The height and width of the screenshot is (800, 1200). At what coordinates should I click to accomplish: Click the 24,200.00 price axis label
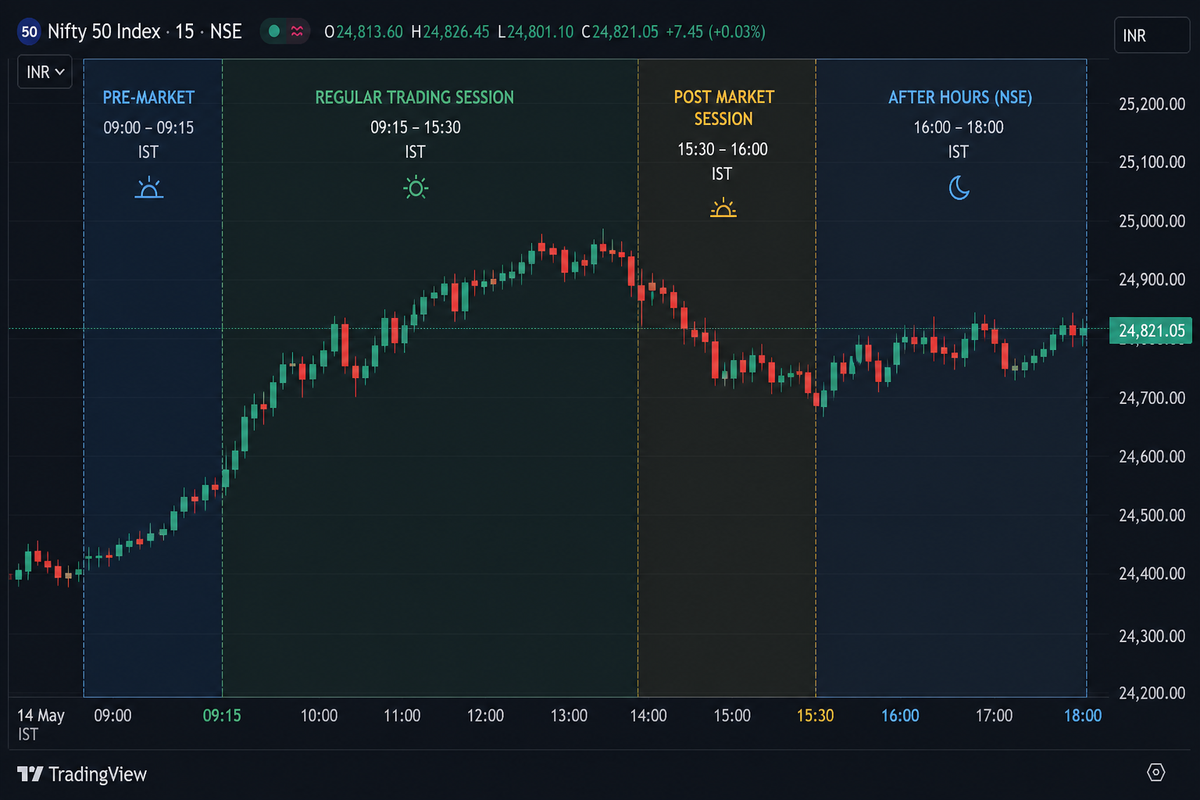(1152, 693)
